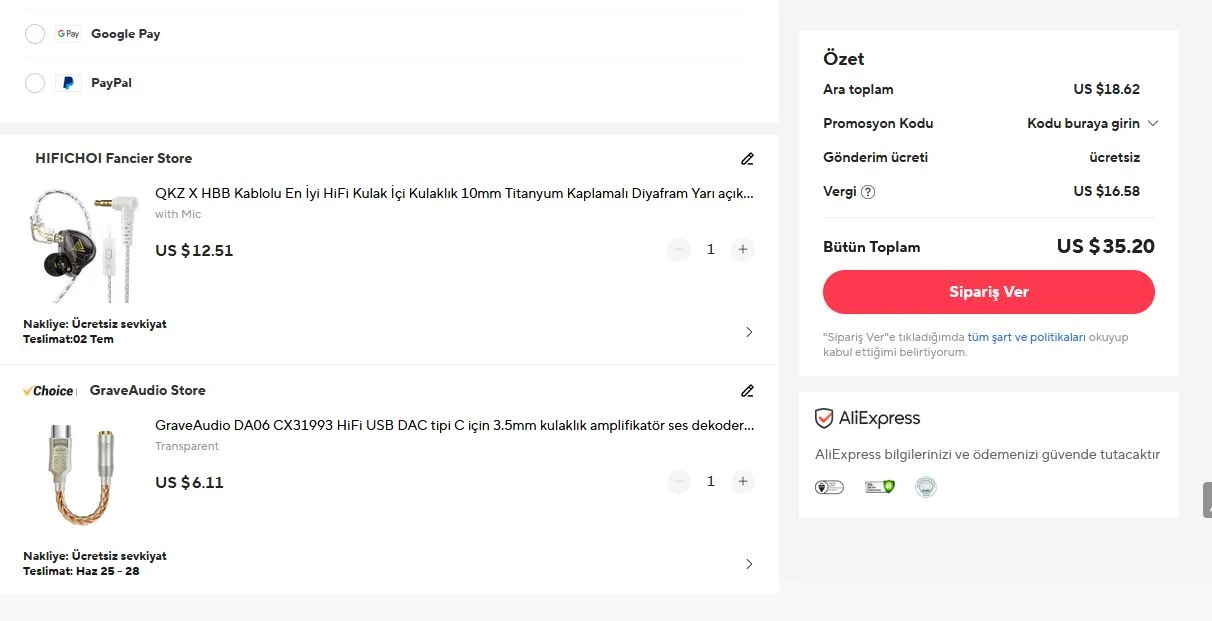Click the AliExpress shield logo
This screenshot has height=621, width=1212.
coord(824,418)
